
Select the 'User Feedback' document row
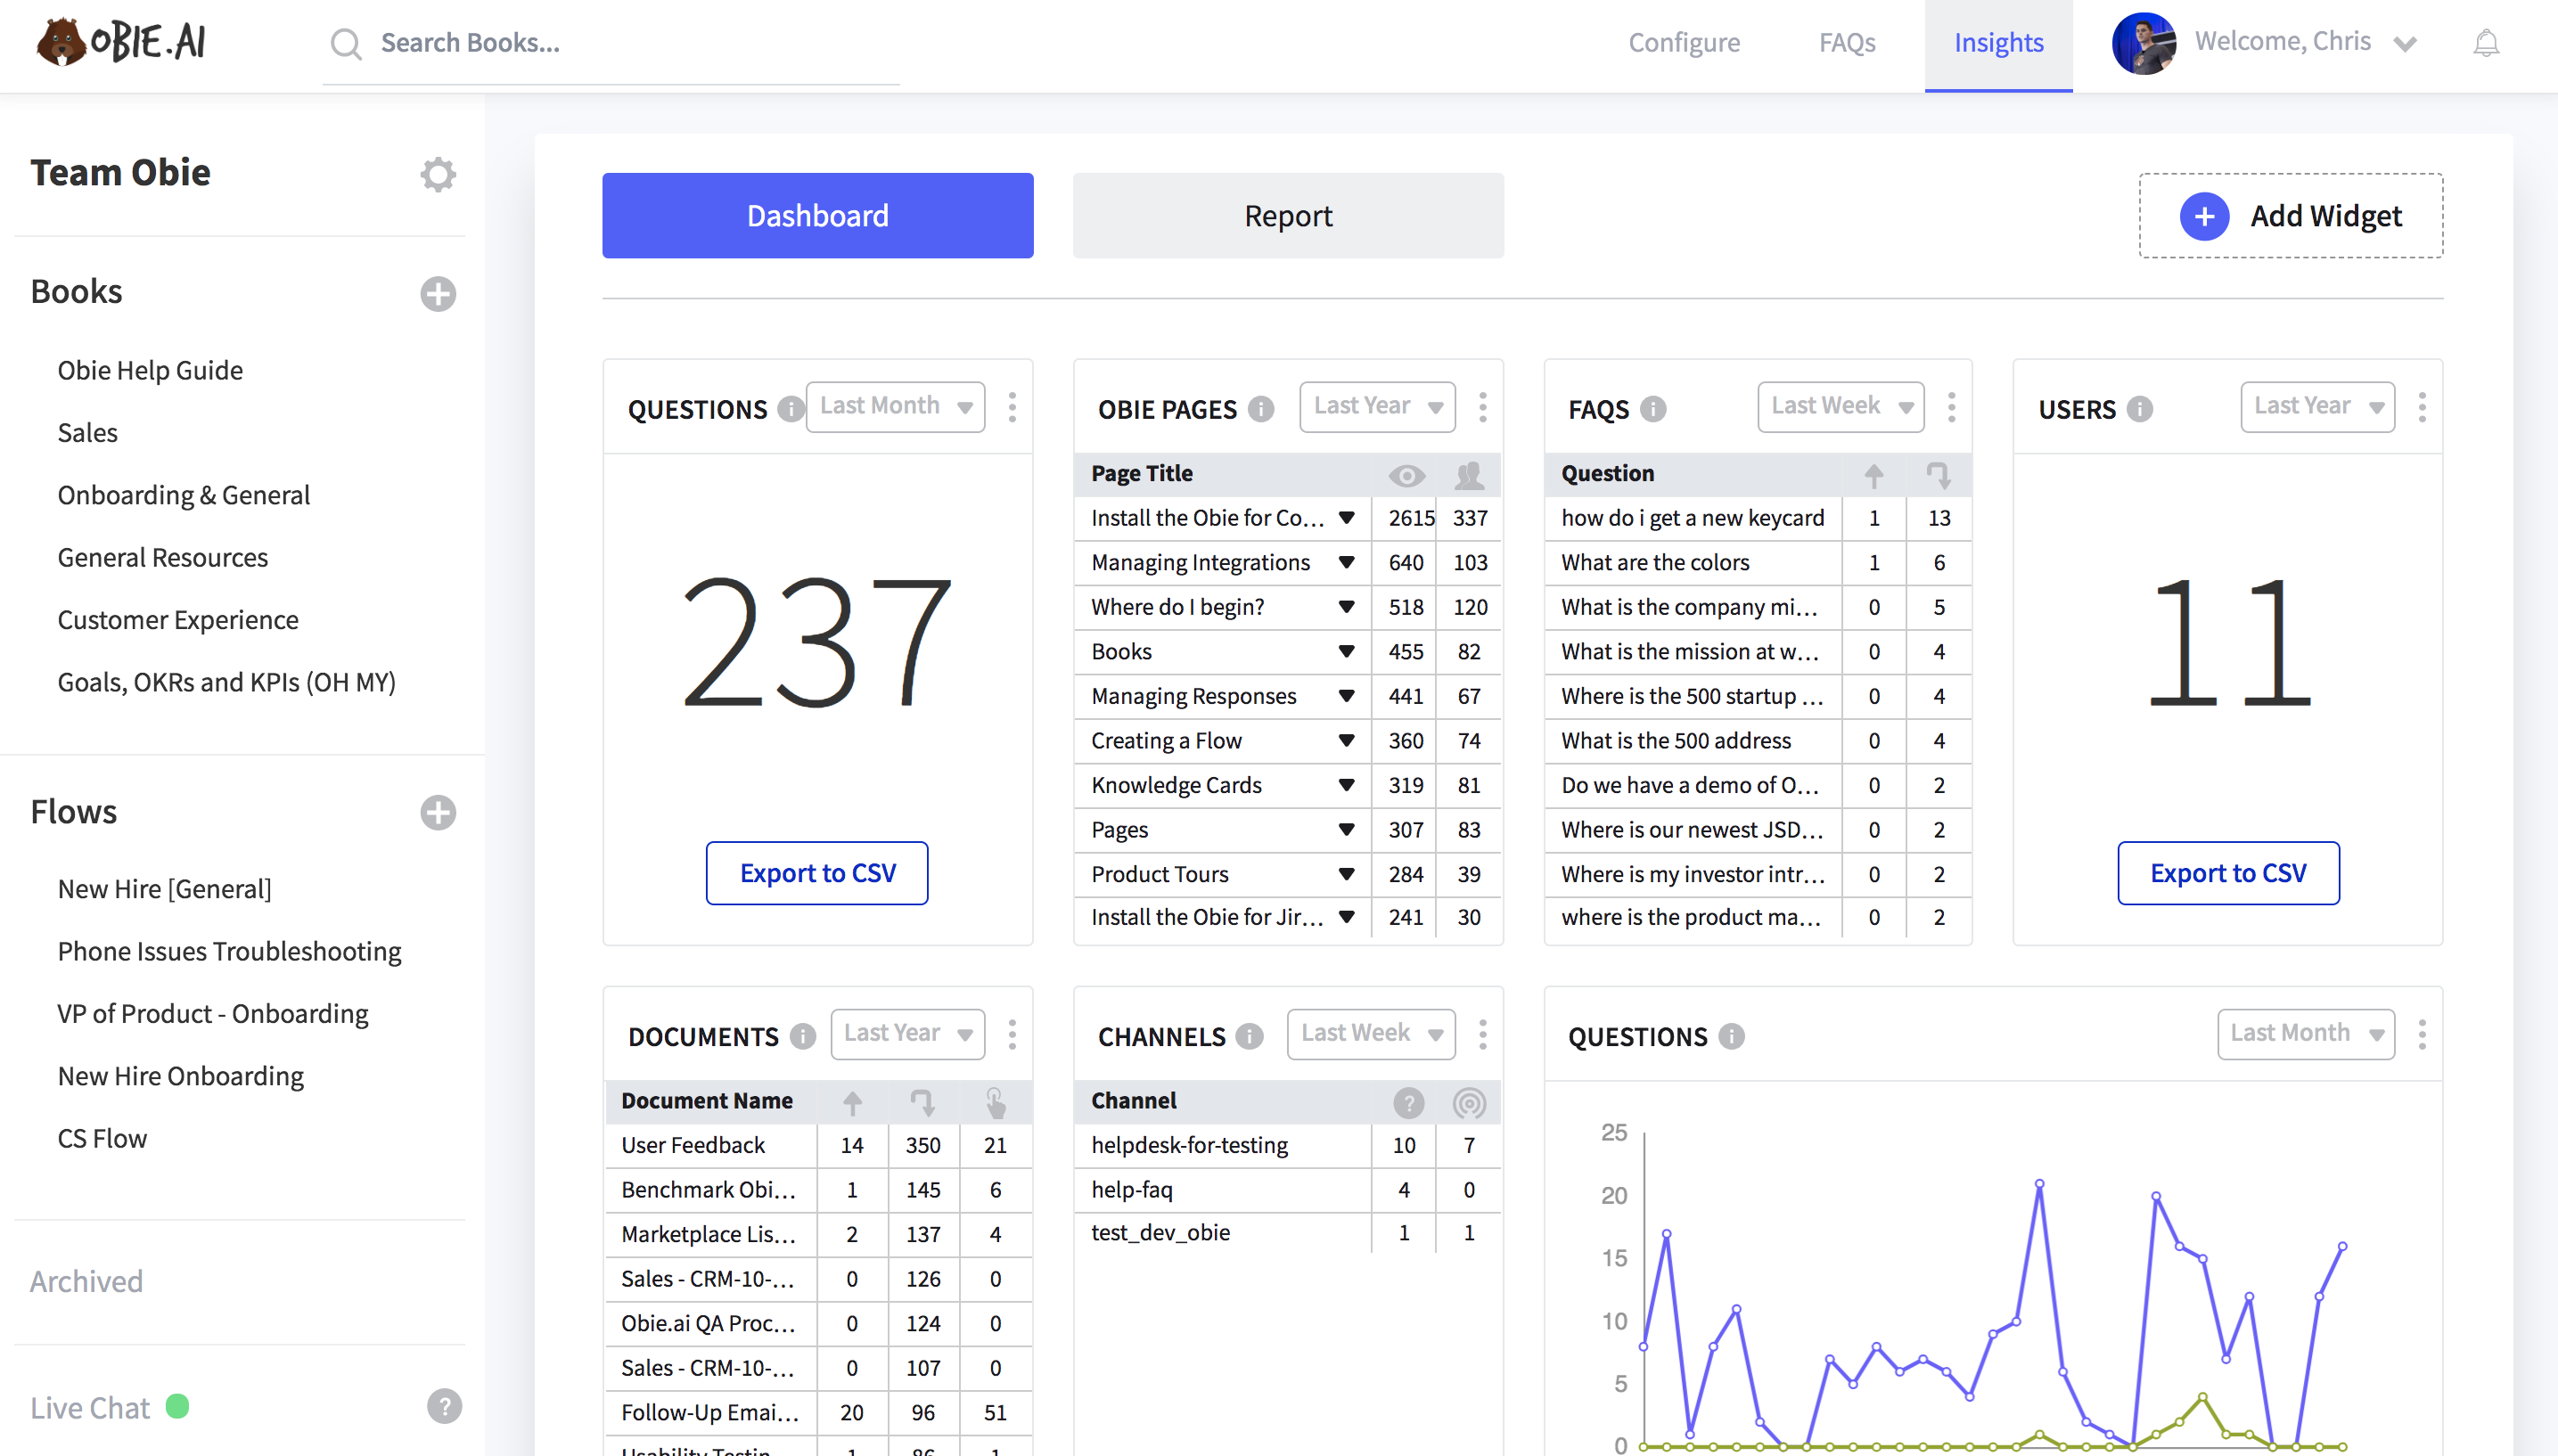(x=817, y=1145)
